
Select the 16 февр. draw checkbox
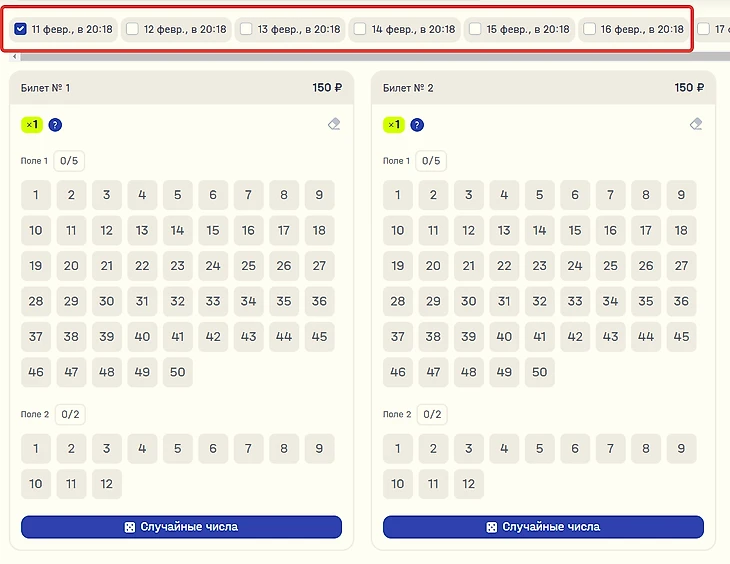tap(589, 29)
